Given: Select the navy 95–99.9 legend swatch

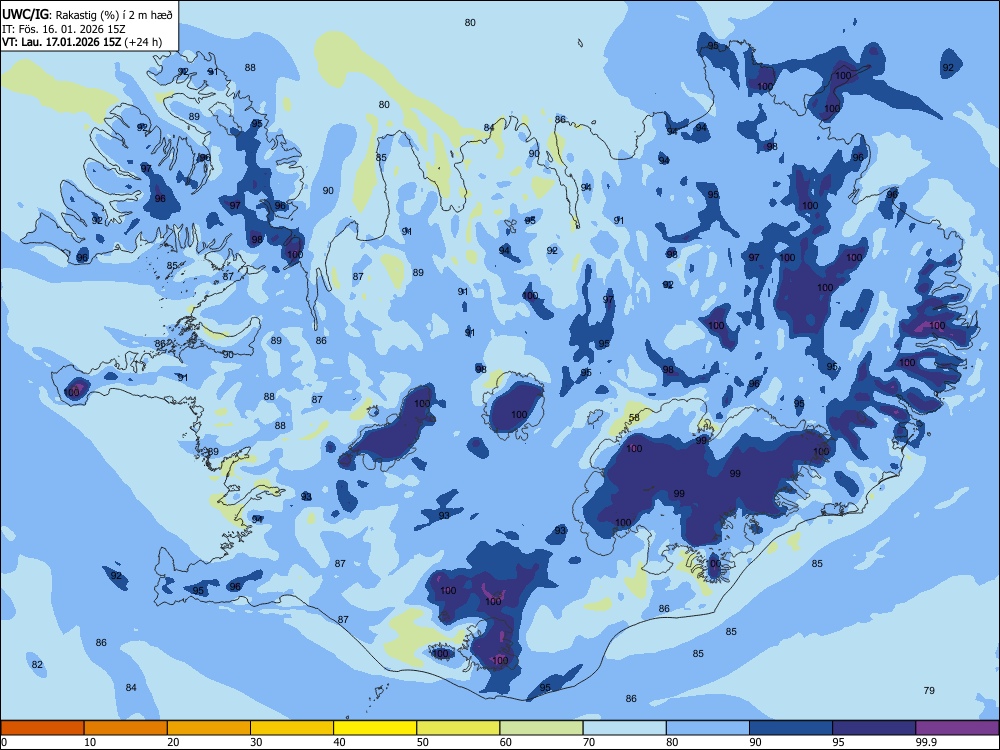Looking at the screenshot, I should point(874,728).
